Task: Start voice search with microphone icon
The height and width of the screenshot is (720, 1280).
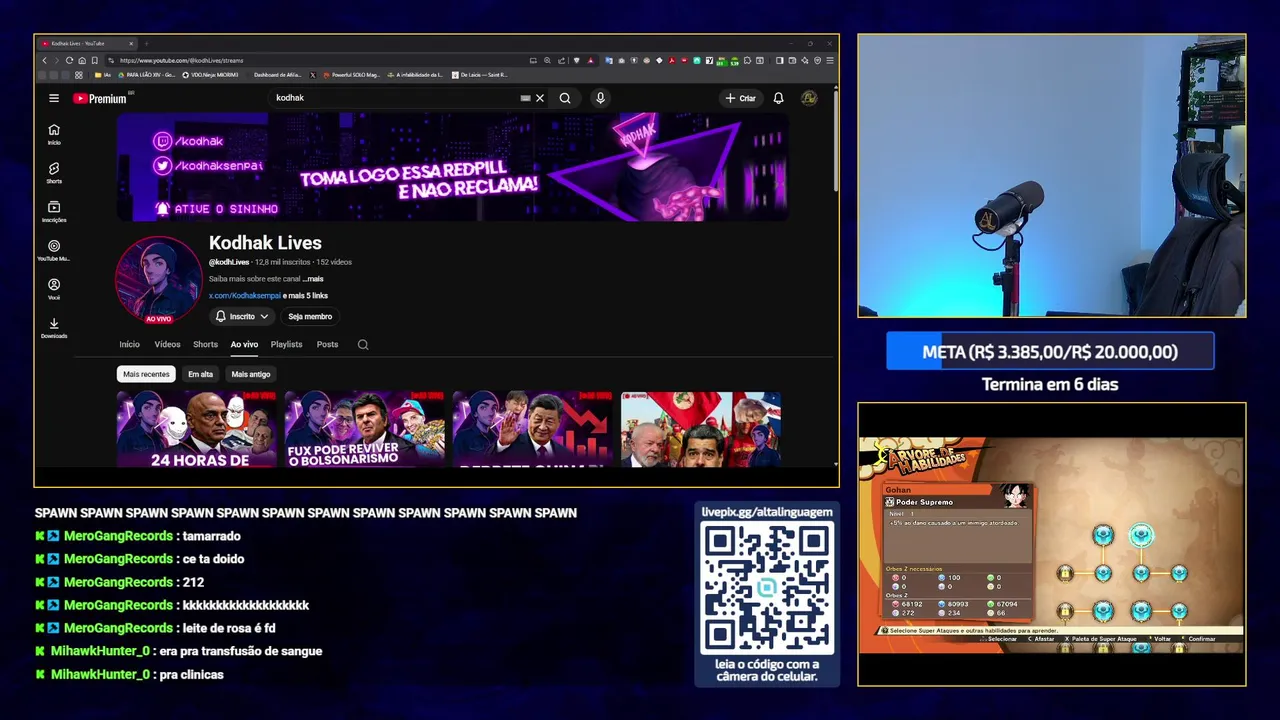Action: 600,98
